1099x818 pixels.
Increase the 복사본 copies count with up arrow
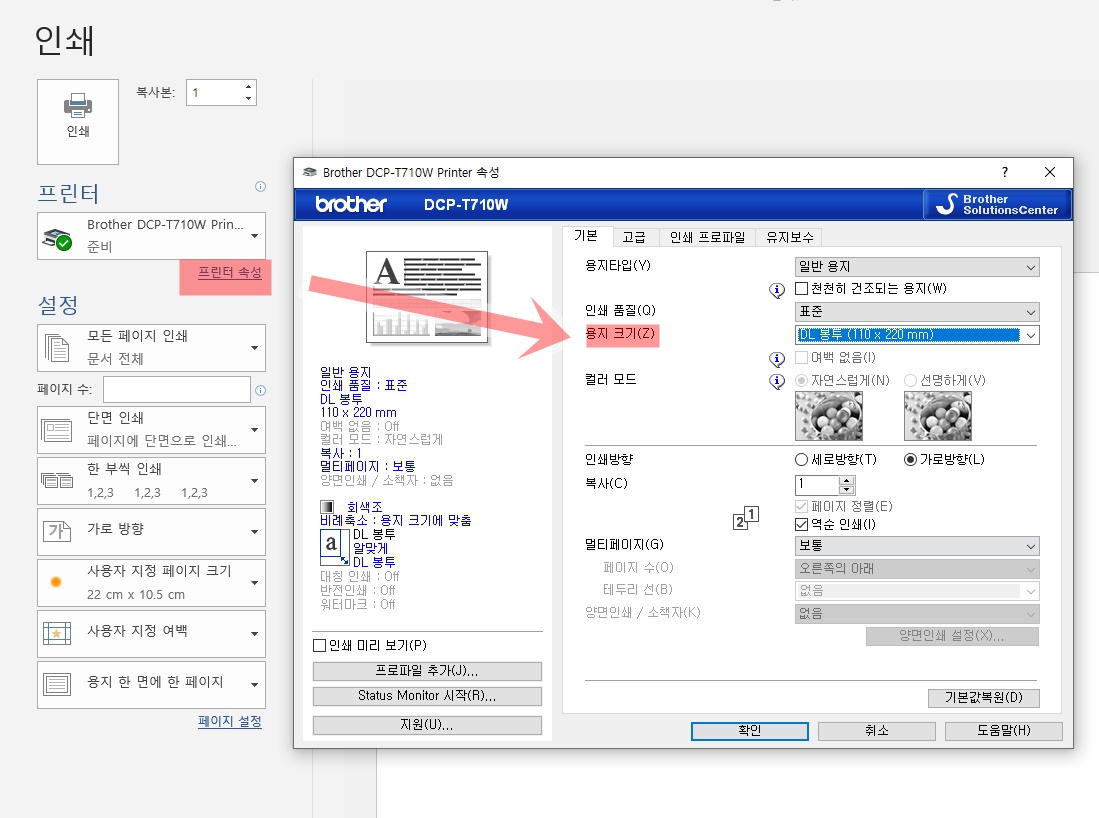pyautogui.click(x=248, y=87)
